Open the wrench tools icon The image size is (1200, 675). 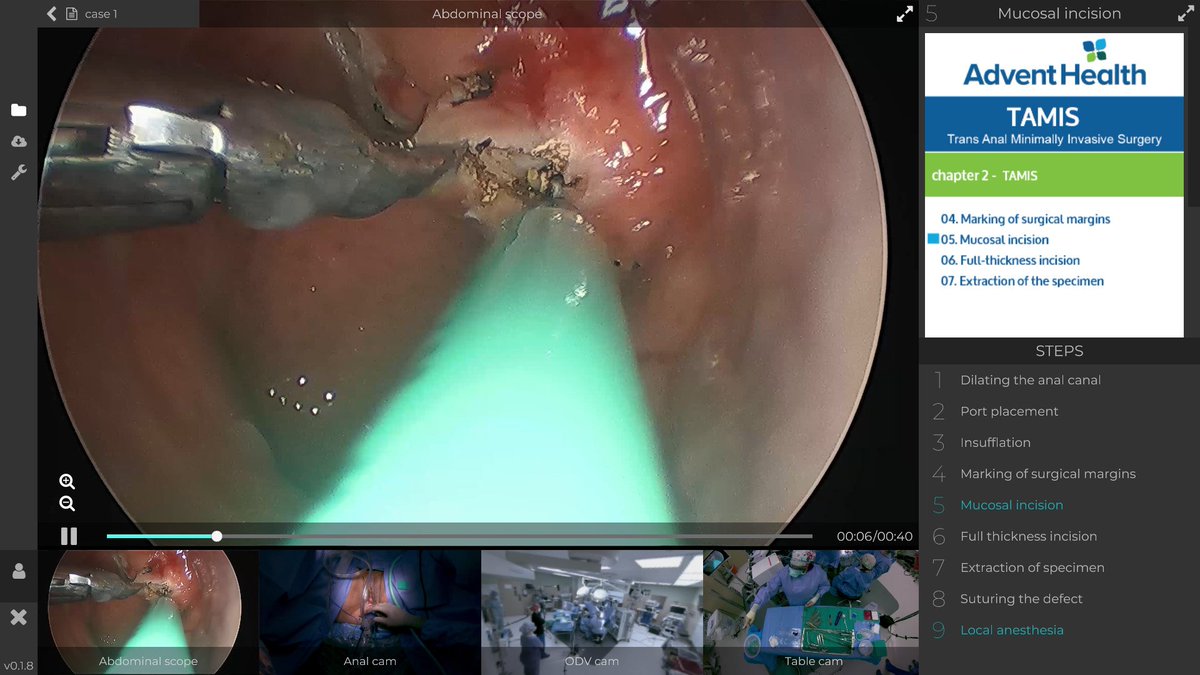(18, 172)
